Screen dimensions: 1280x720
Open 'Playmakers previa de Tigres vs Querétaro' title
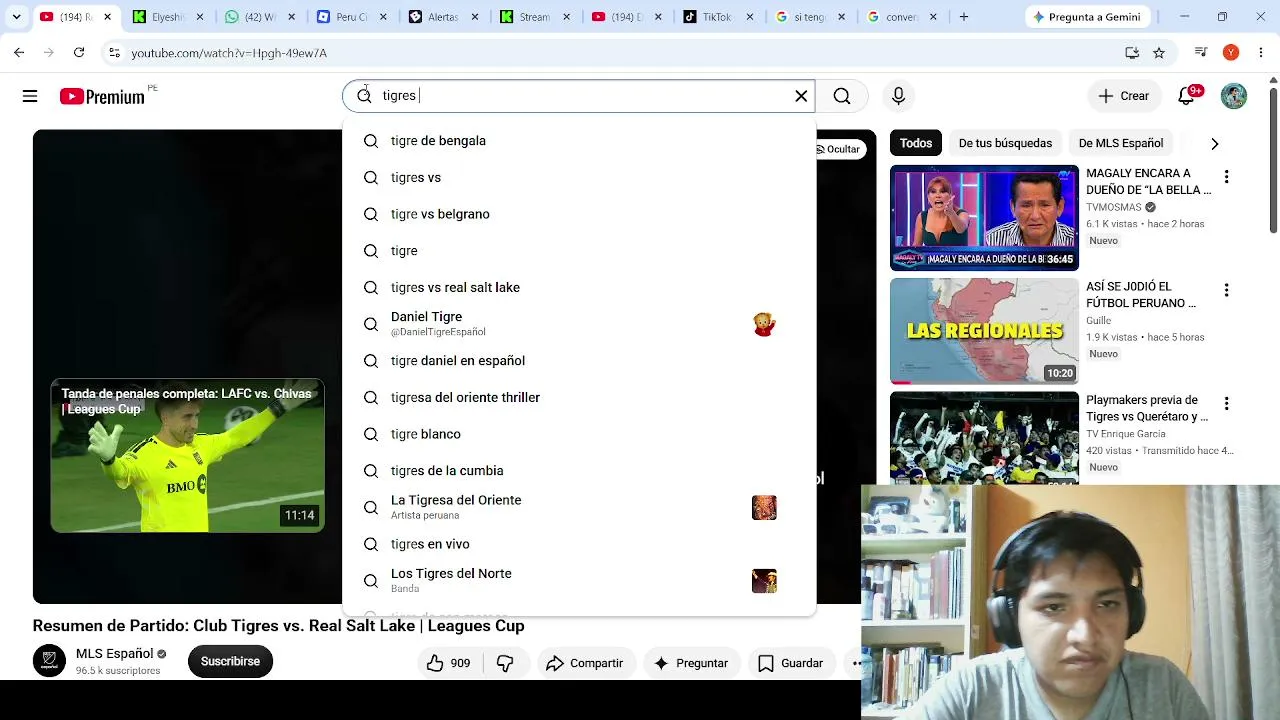[1147, 408]
